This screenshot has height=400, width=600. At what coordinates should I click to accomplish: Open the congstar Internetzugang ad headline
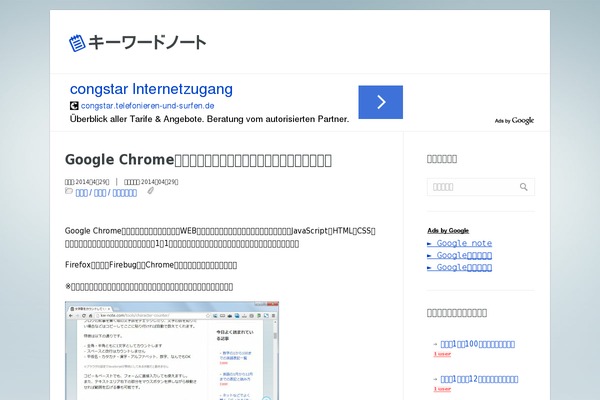click(151, 89)
